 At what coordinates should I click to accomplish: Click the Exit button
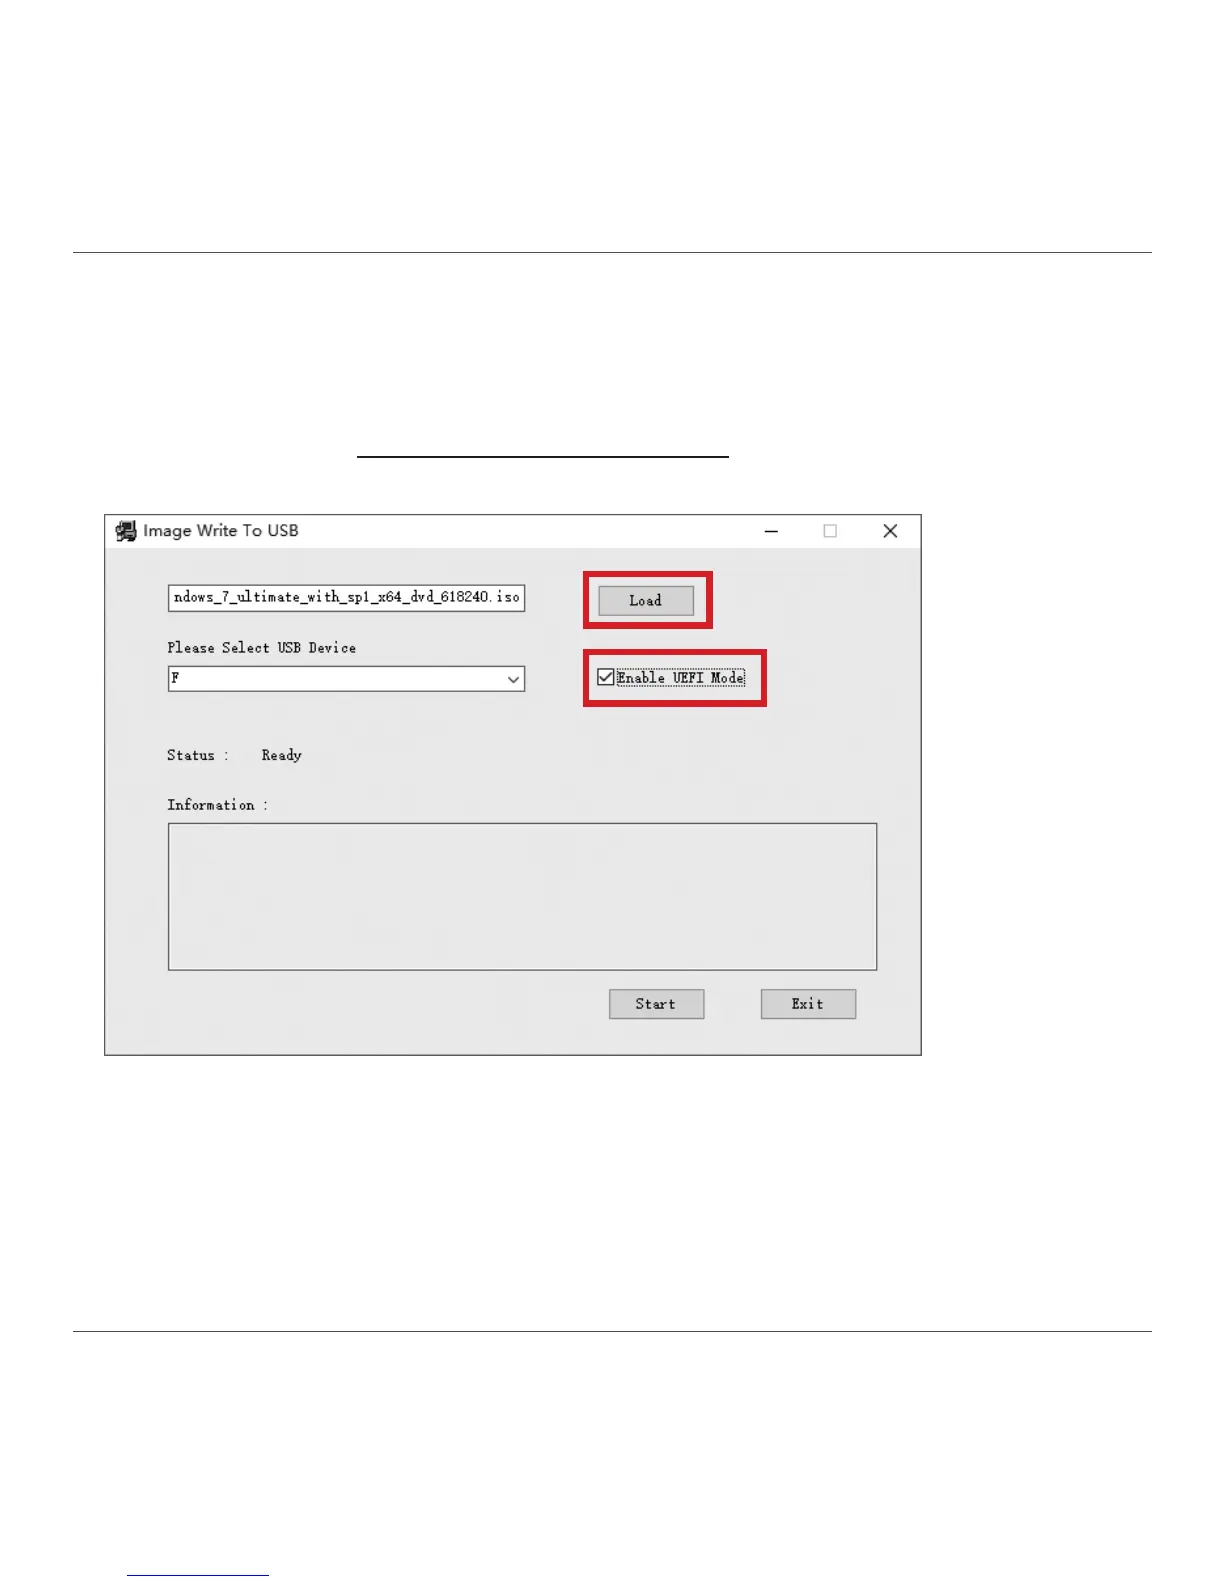[808, 1004]
